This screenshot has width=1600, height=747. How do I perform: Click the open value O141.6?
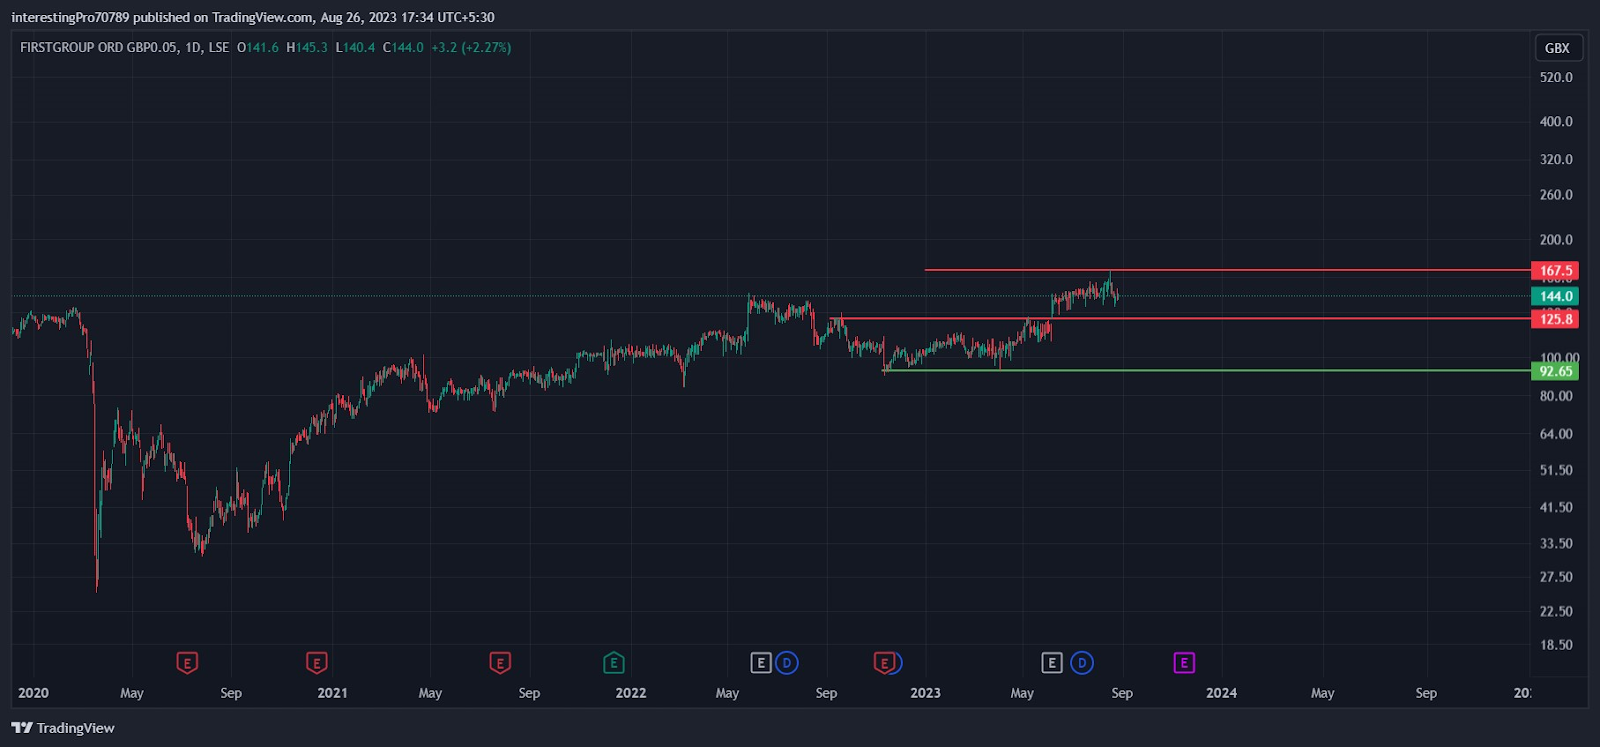click(258, 47)
